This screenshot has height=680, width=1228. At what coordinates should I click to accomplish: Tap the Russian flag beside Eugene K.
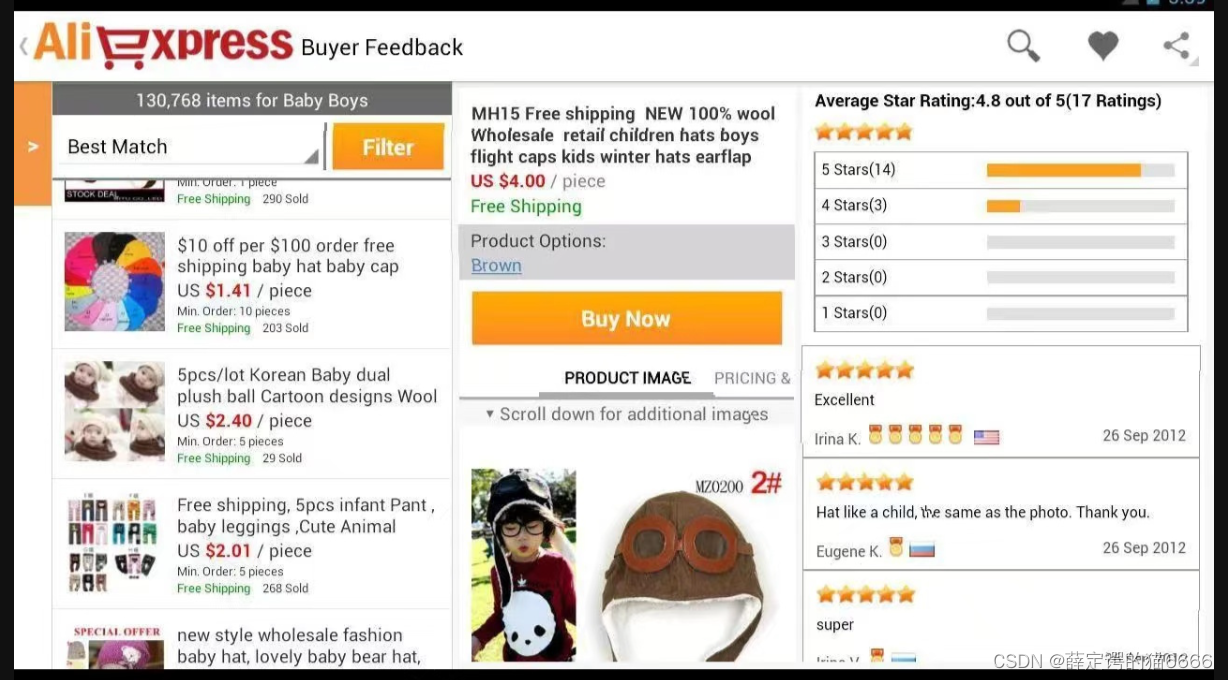tap(922, 549)
